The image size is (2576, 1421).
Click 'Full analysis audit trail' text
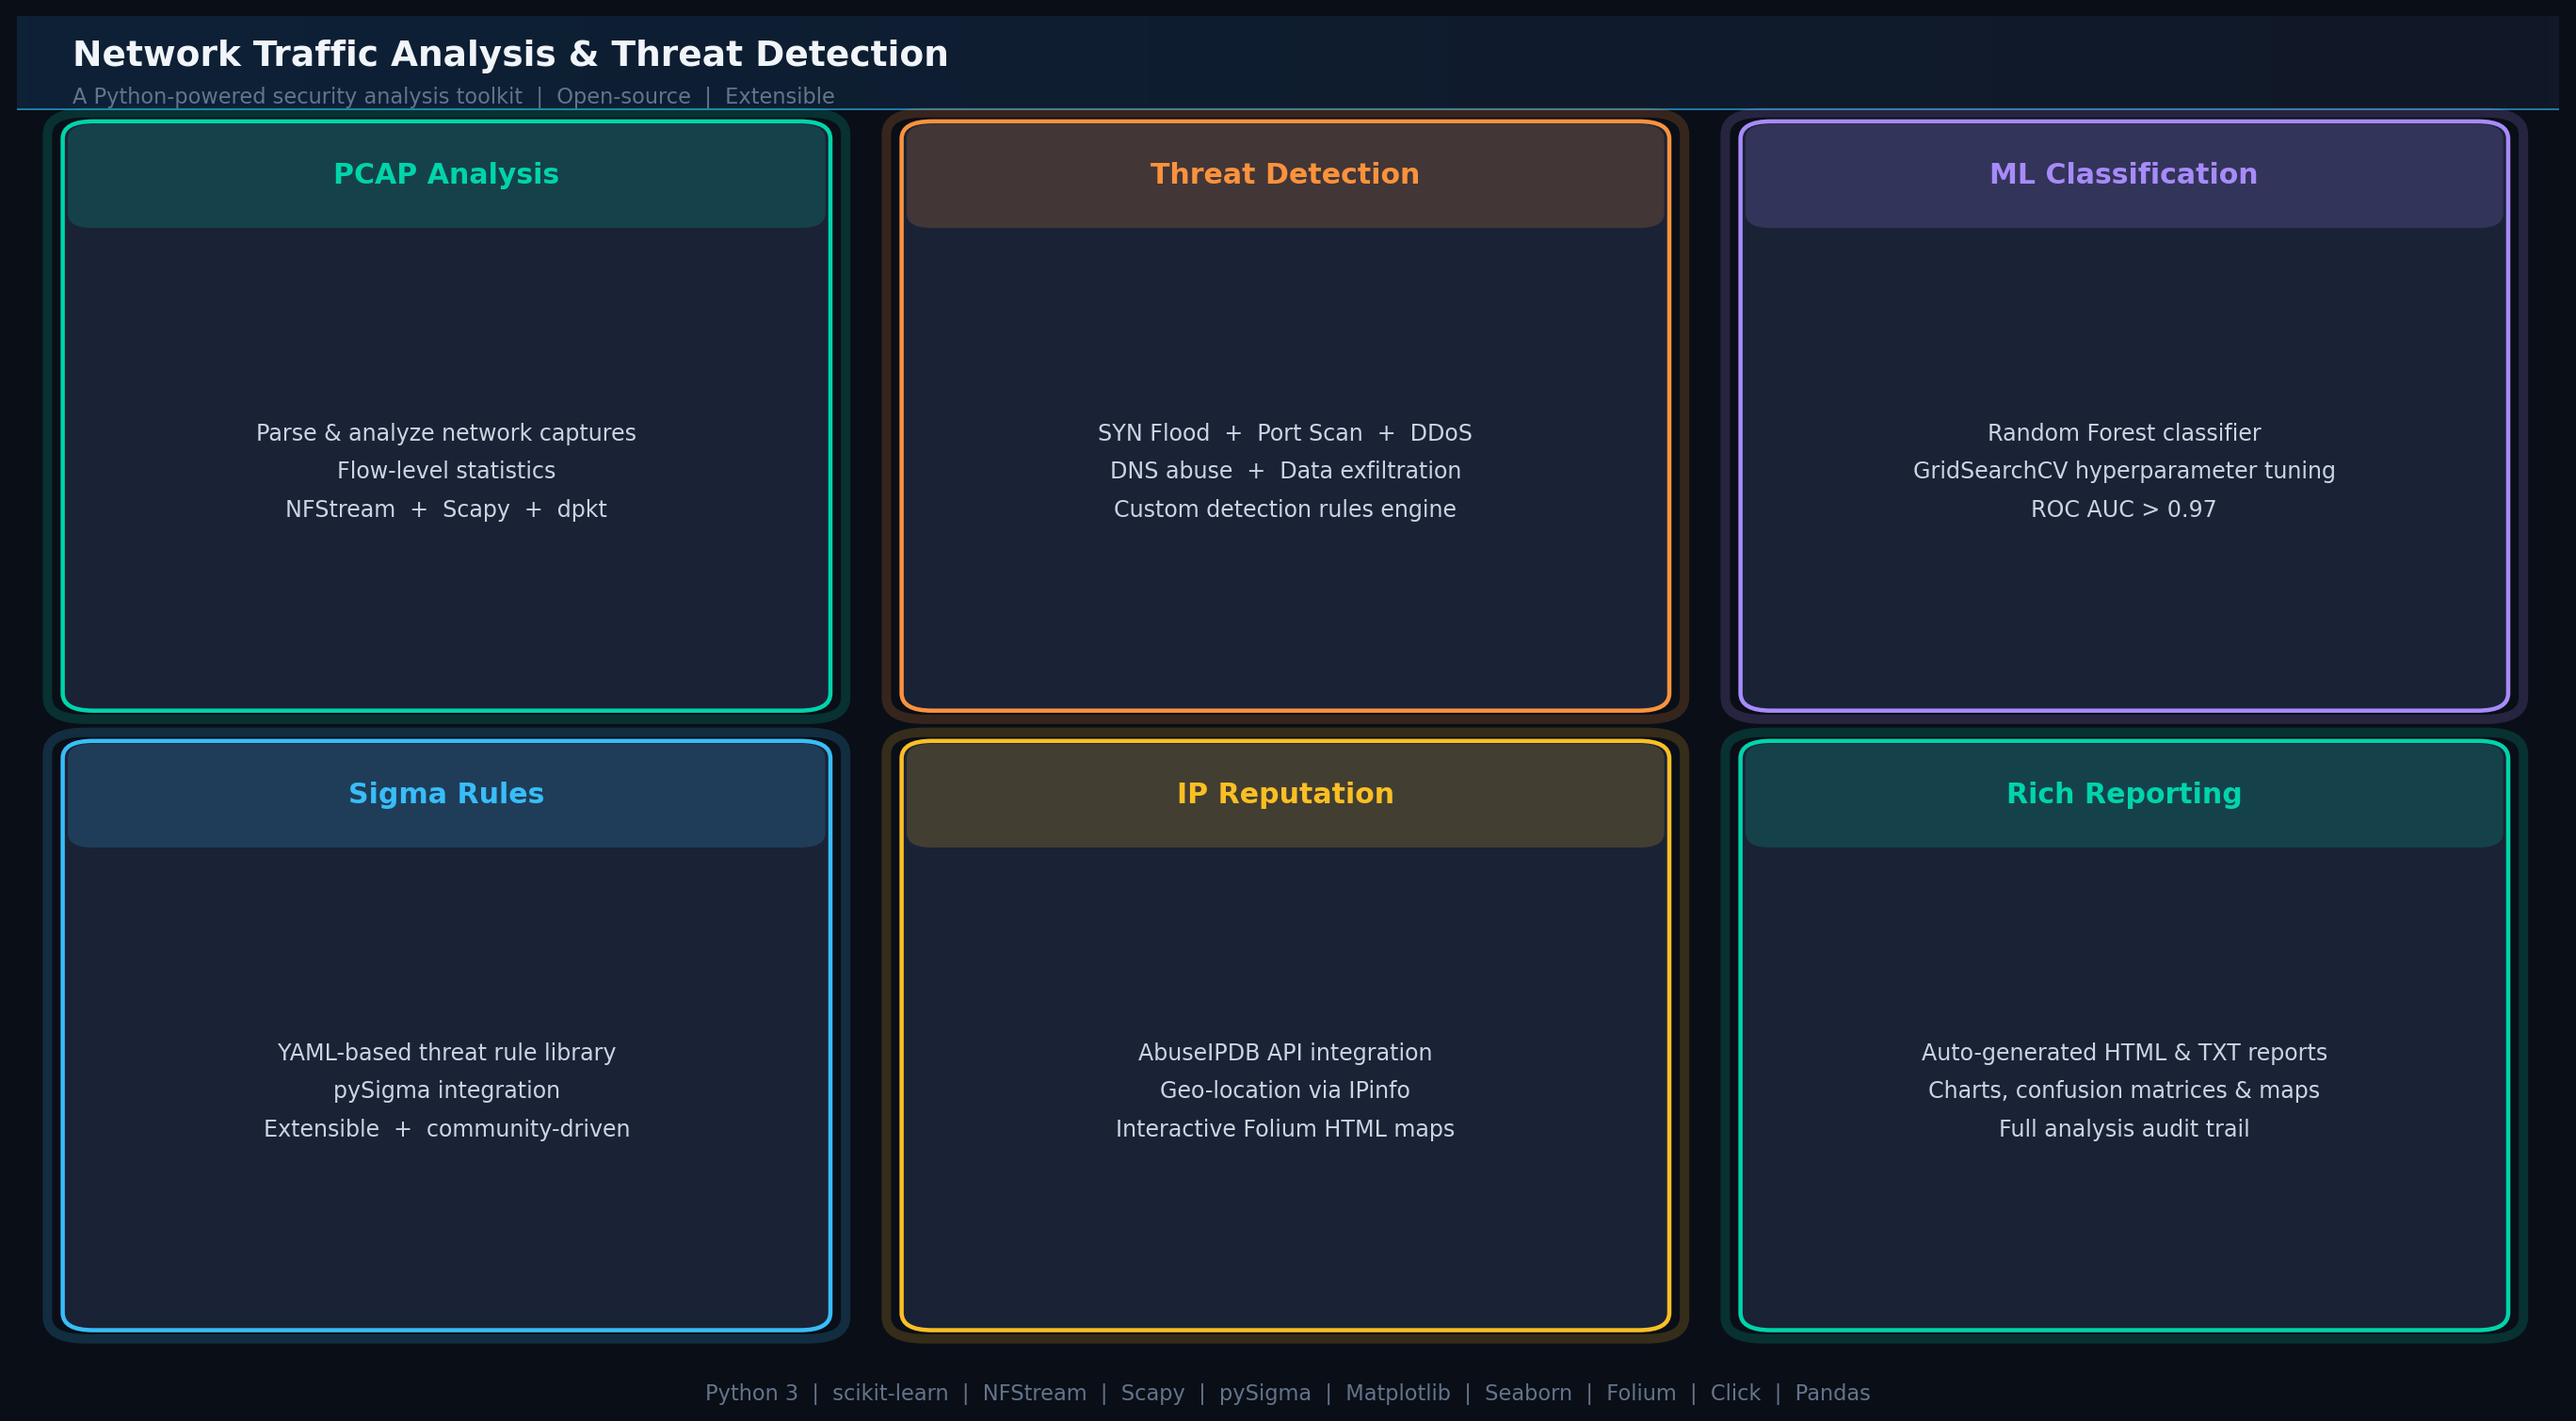coord(2123,1129)
